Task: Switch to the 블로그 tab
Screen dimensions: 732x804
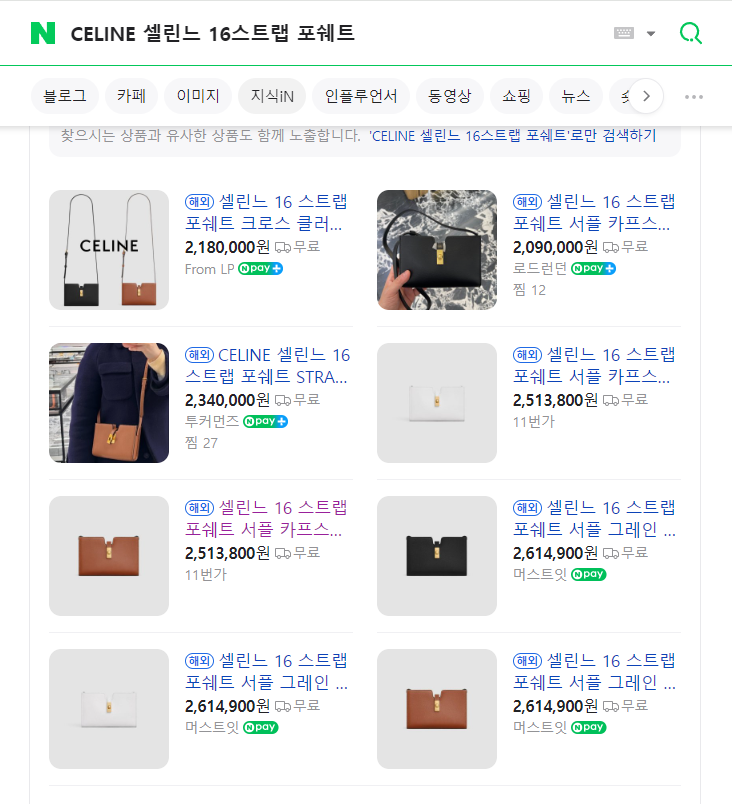Action: tap(65, 96)
